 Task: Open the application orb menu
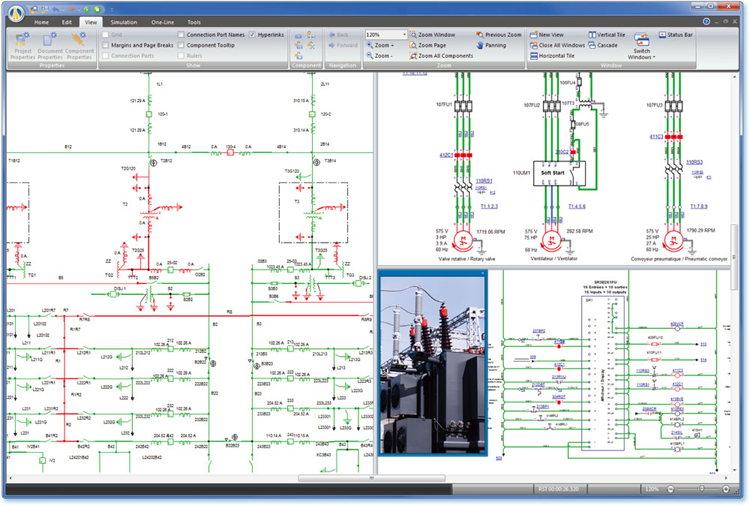pyautogui.click(x=16, y=13)
